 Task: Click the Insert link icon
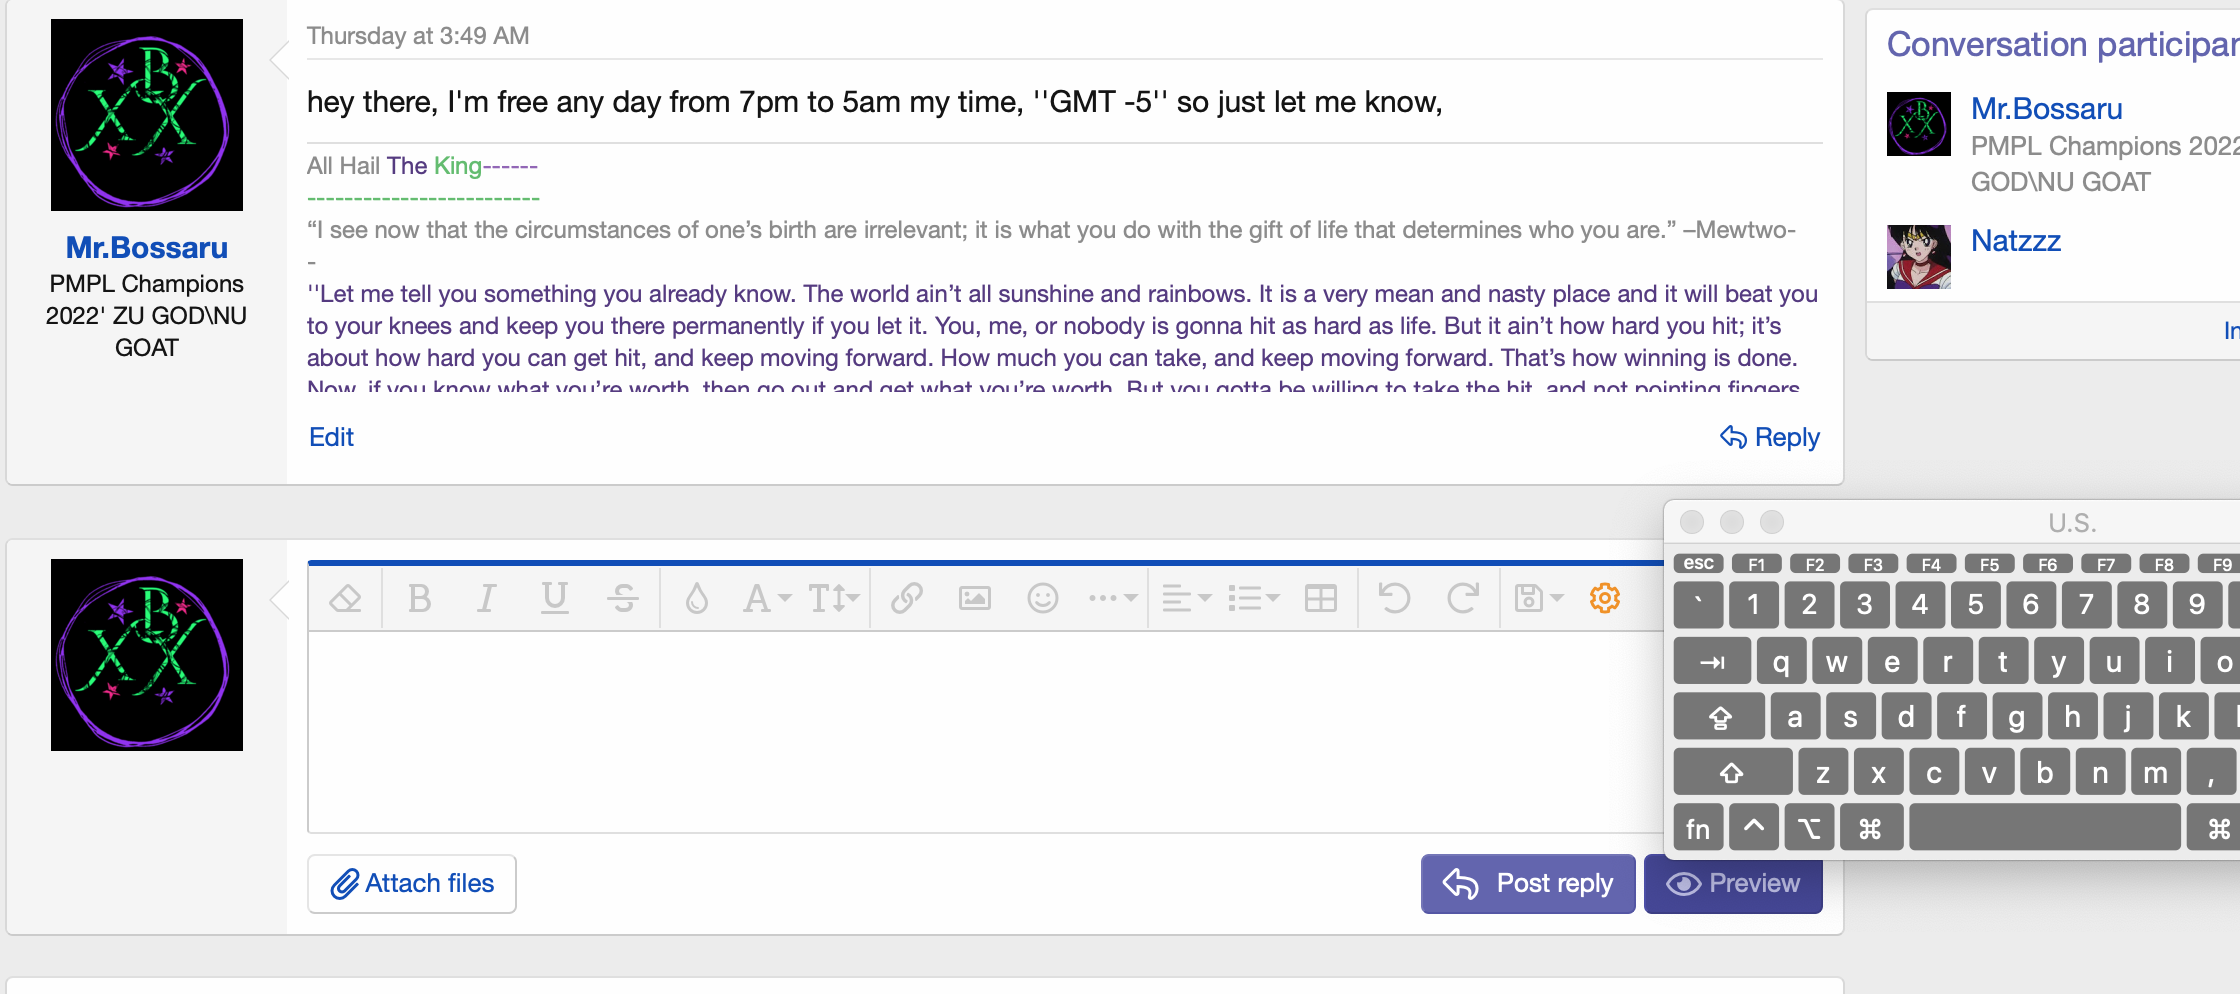click(x=906, y=598)
